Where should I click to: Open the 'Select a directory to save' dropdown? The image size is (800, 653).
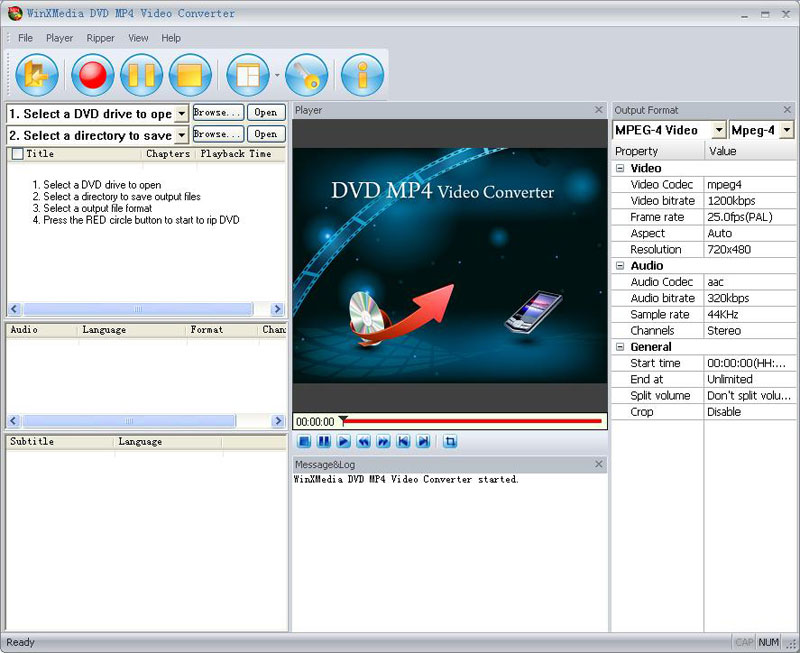click(x=181, y=135)
